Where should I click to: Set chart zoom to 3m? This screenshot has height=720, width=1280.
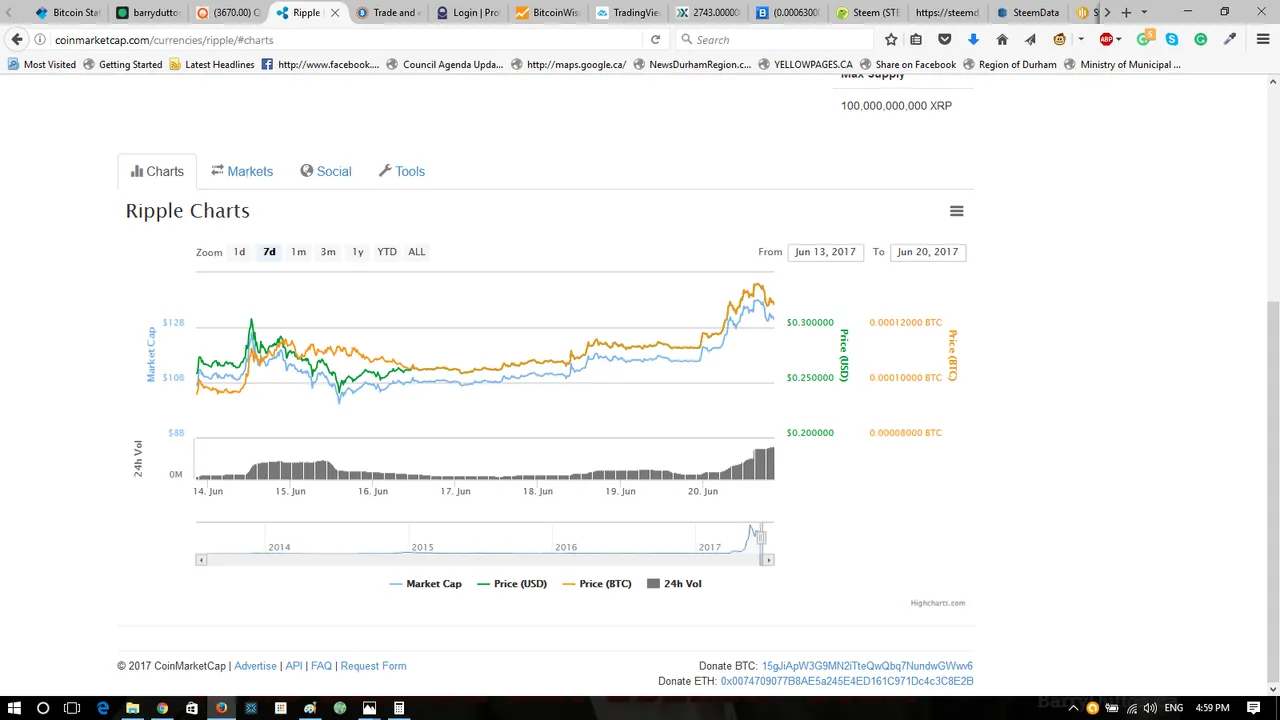tap(328, 252)
